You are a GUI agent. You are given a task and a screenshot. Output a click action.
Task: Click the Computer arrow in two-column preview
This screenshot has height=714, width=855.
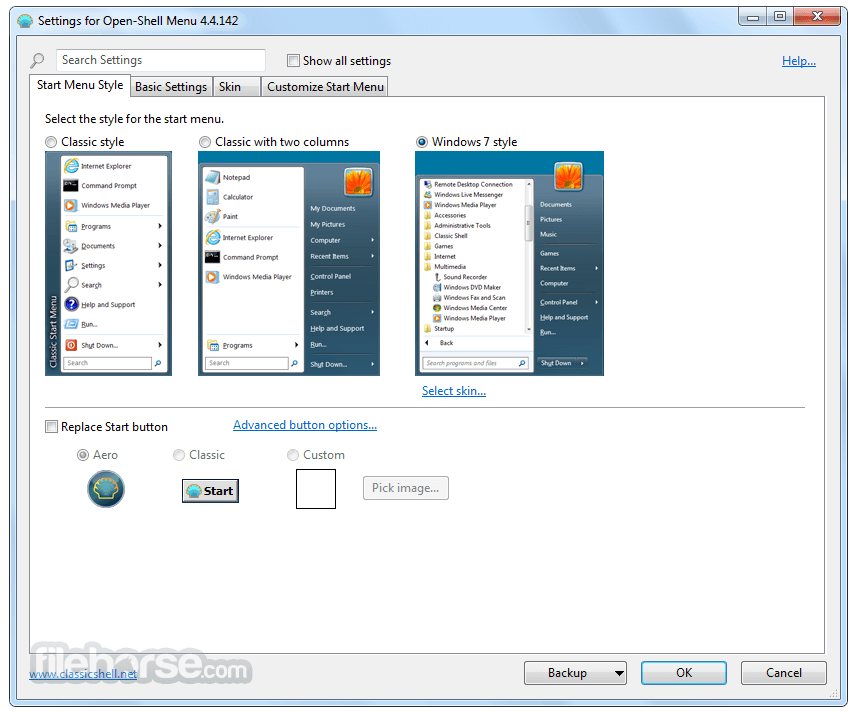pos(372,240)
